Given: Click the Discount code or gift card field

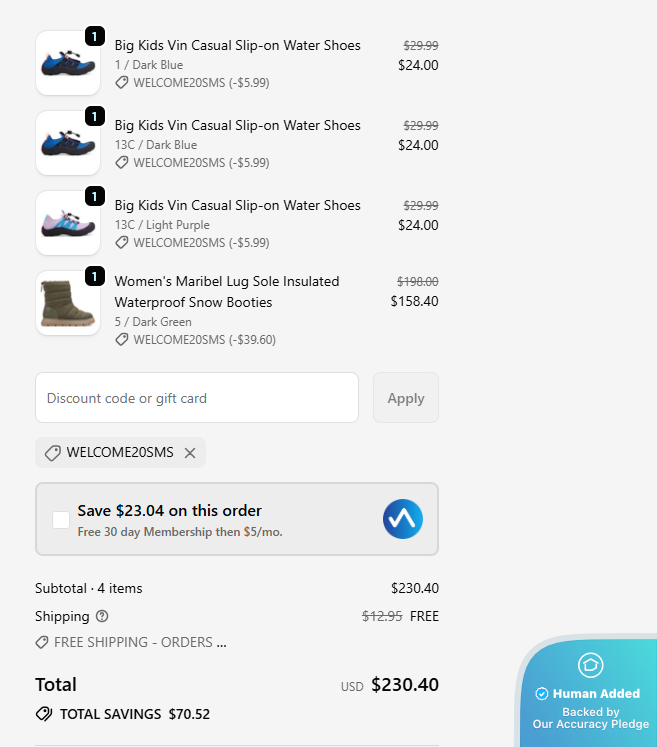Looking at the screenshot, I should tap(197, 398).
